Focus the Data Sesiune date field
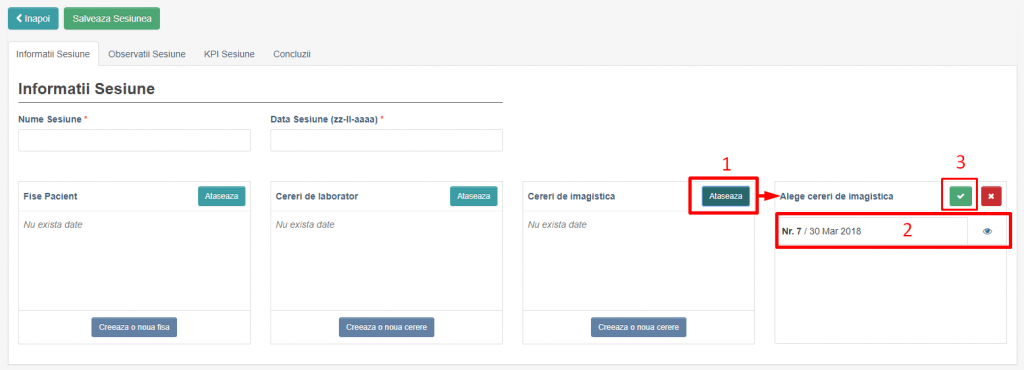Screen dimensions: 1024x370 pos(387,140)
